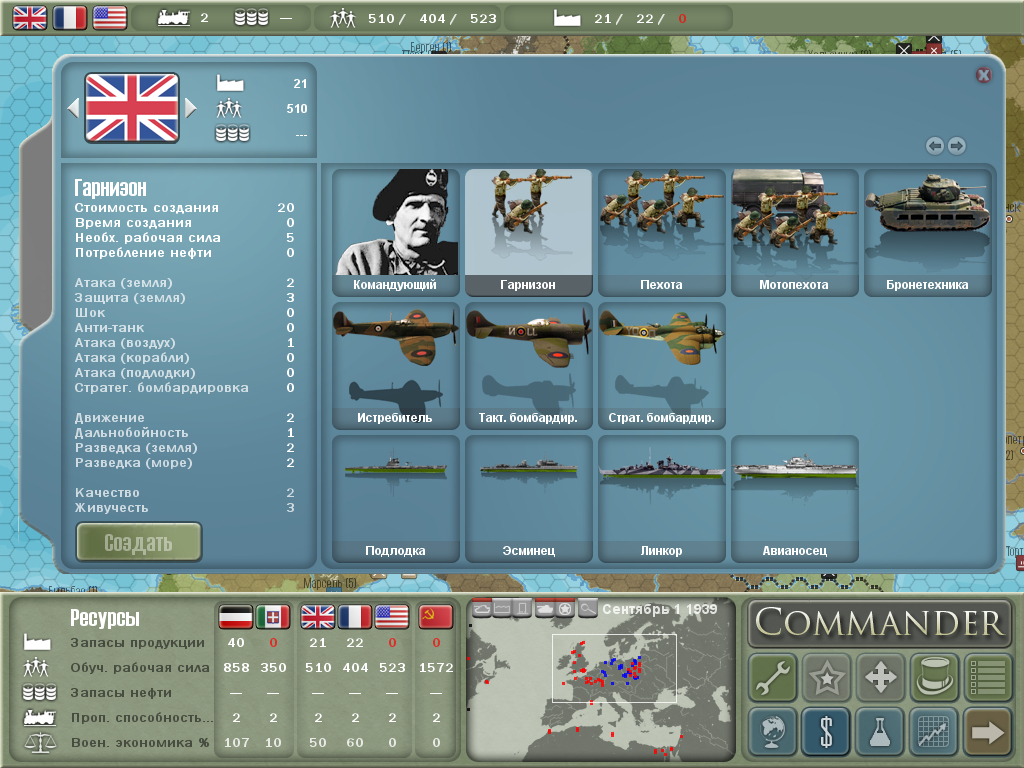The width and height of the screenshot is (1024, 768).
Task: Open the list report icon
Action: 987,678
